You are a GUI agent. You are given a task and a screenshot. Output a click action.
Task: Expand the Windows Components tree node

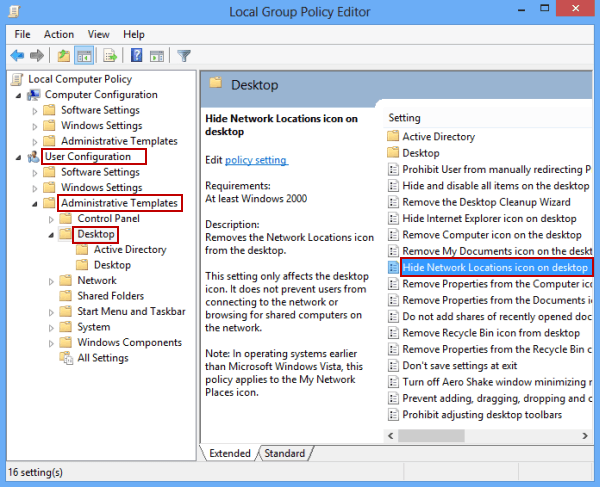pos(51,343)
